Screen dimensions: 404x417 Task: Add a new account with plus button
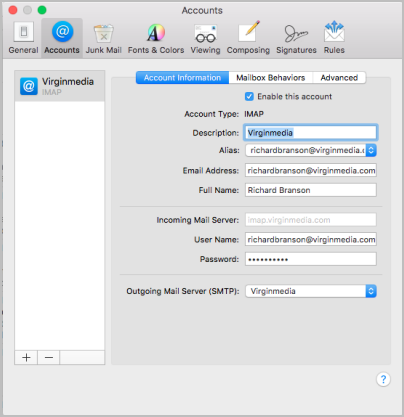[26, 357]
